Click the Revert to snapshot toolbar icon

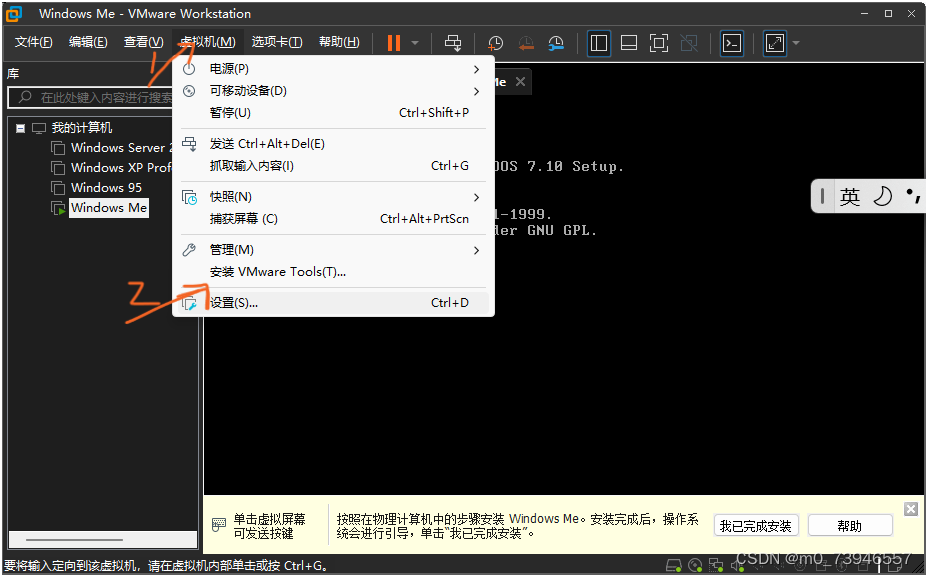point(526,43)
